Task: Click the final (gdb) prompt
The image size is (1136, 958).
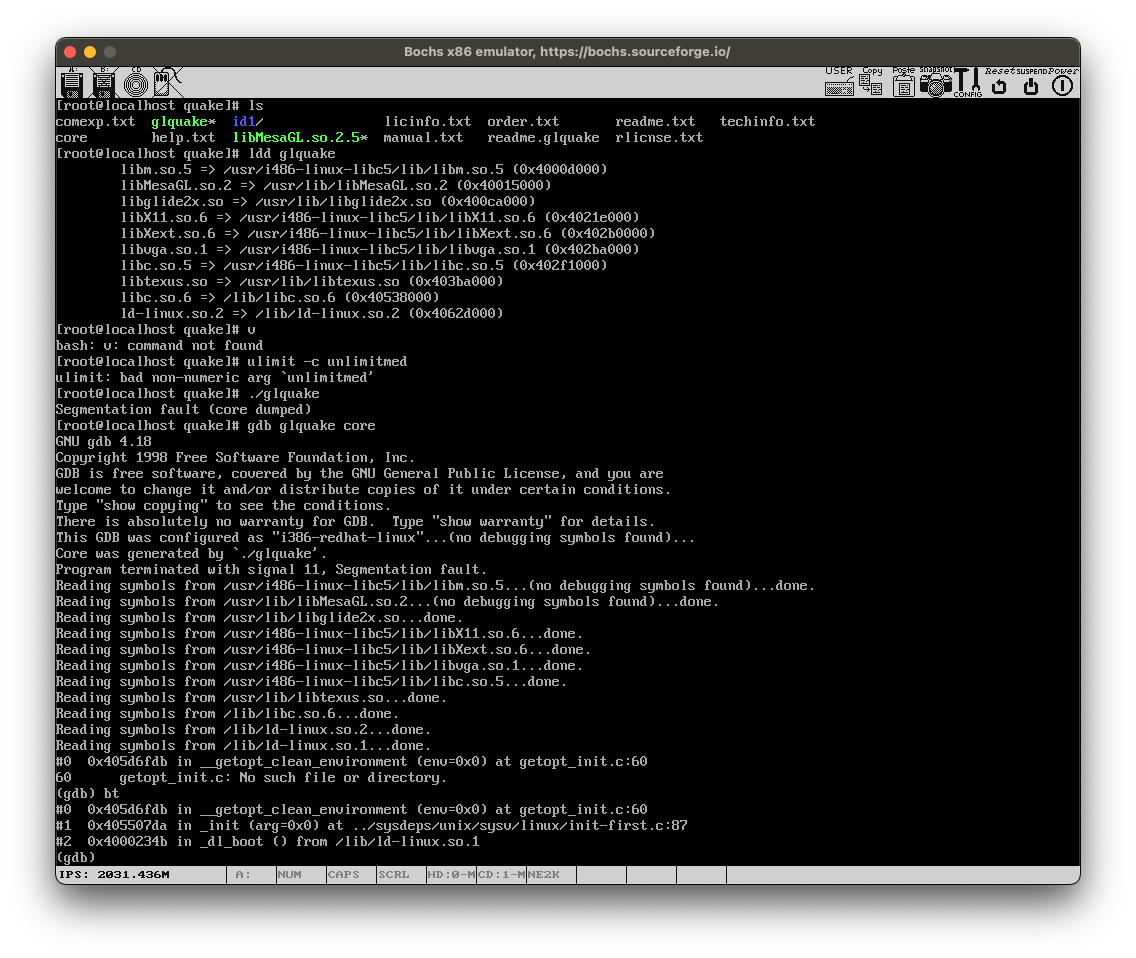Action: [75, 857]
